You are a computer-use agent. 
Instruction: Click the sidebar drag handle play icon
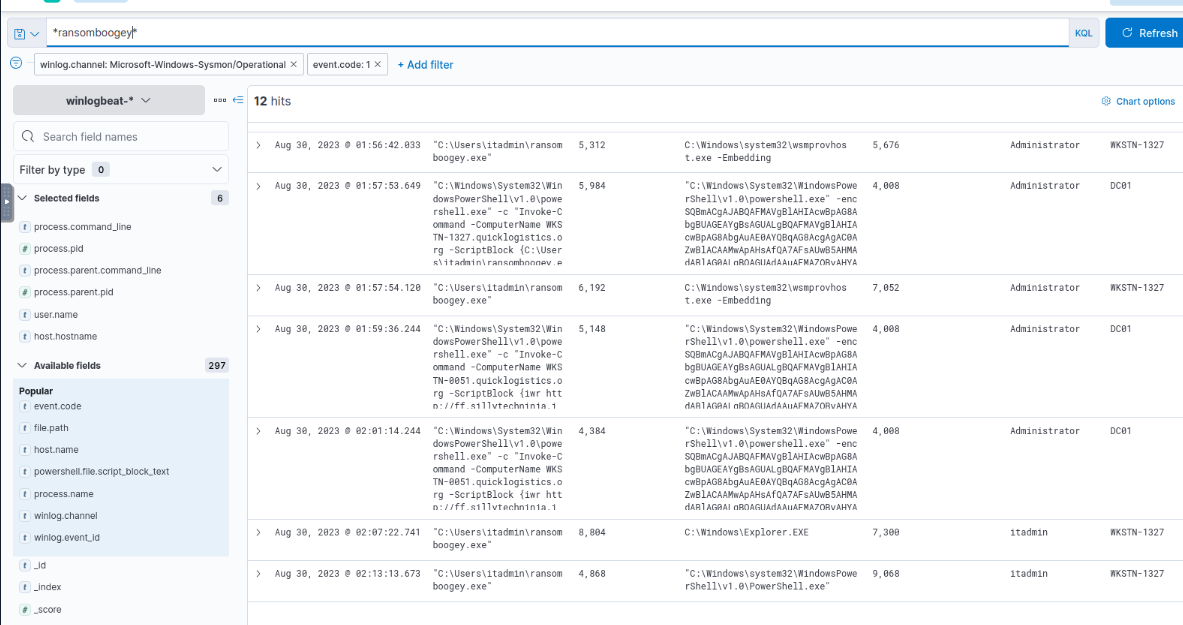click(6, 201)
